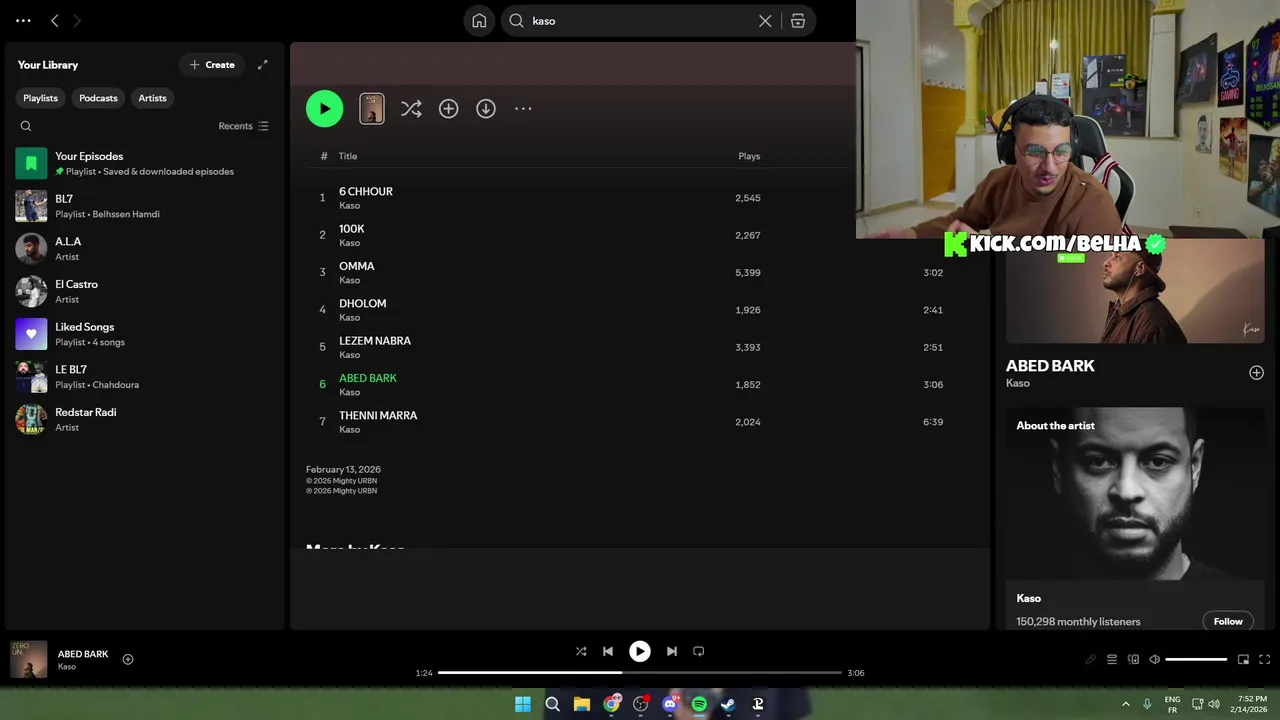Open the Browse icon beside search
The height and width of the screenshot is (720, 1280).
pos(798,21)
